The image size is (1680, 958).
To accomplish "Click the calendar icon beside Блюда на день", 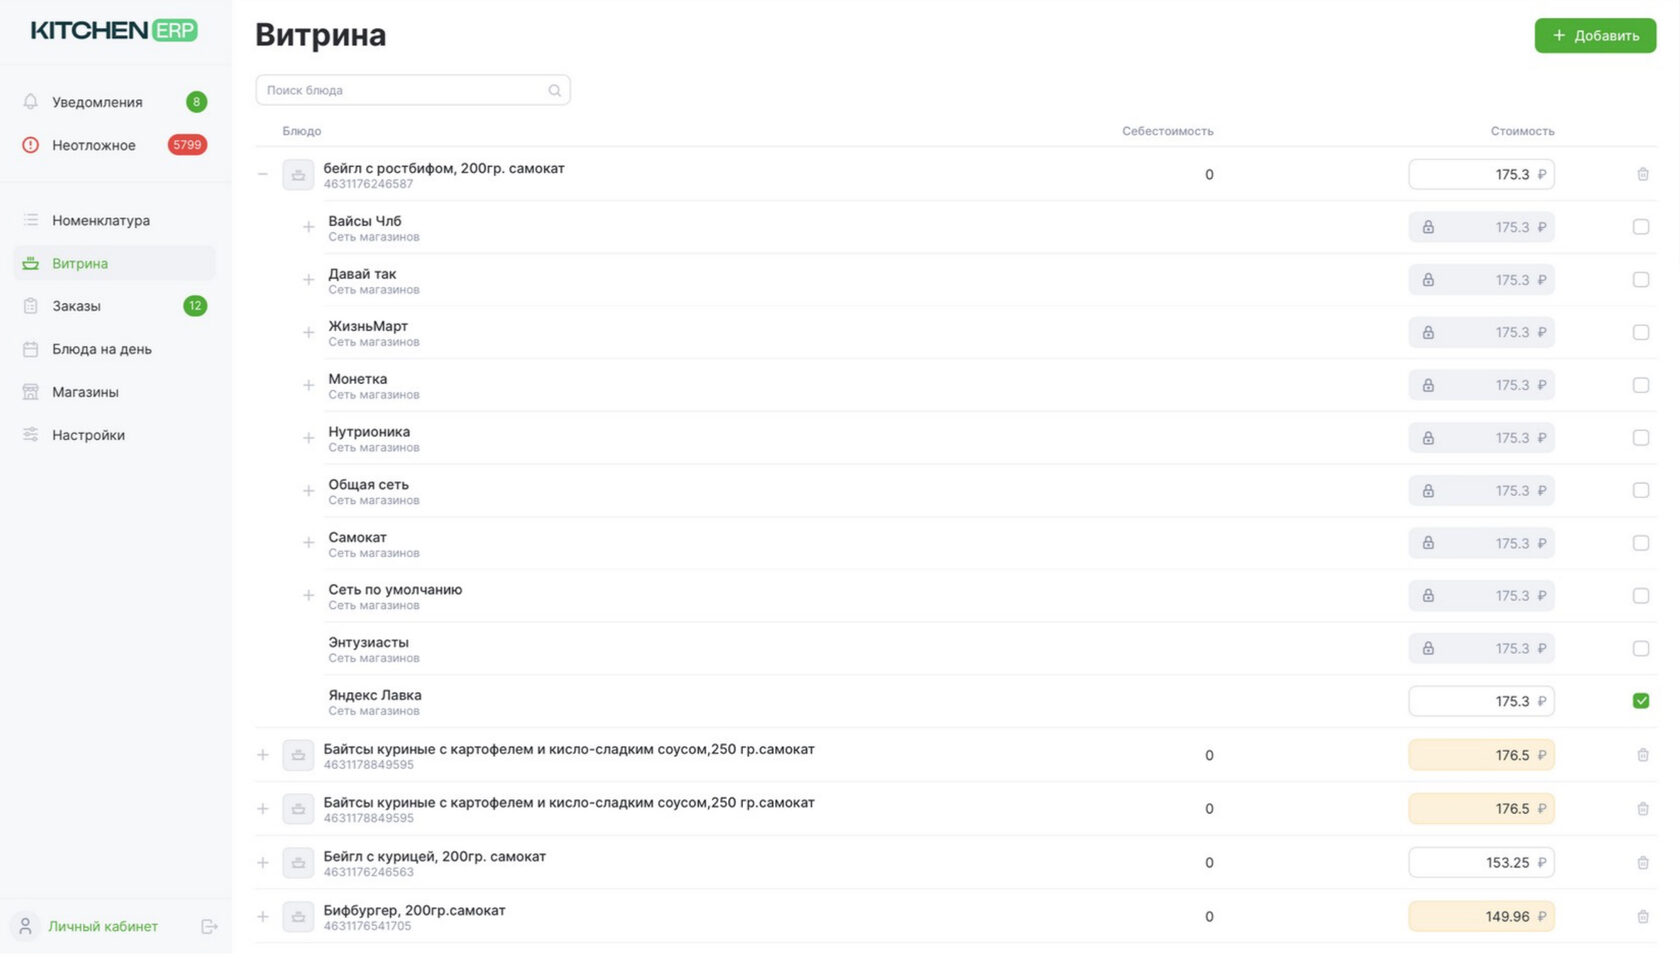I will point(31,349).
